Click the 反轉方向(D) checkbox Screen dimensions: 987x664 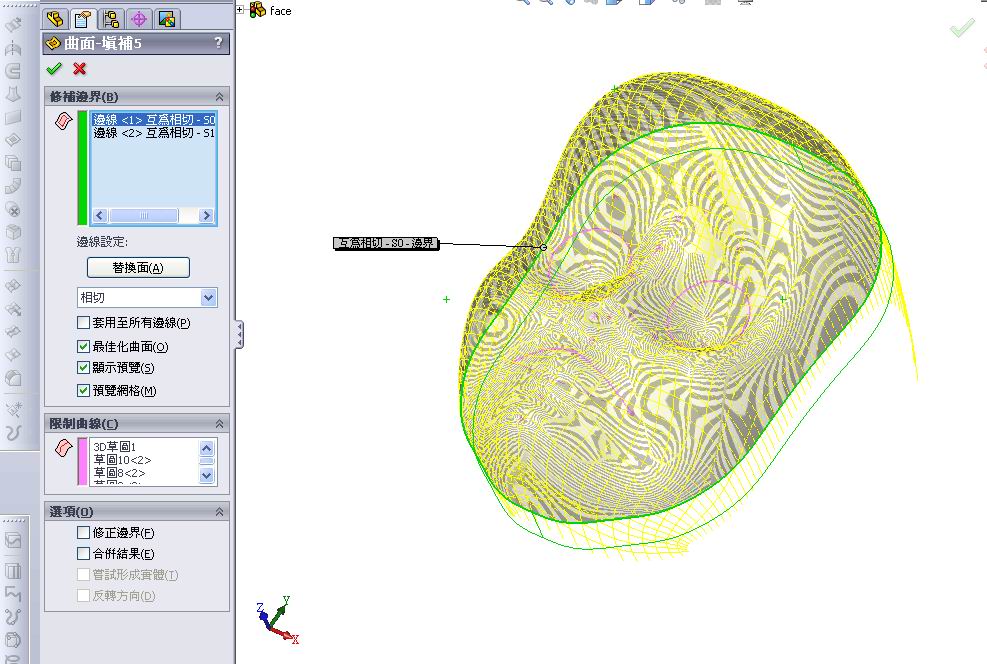(83, 595)
